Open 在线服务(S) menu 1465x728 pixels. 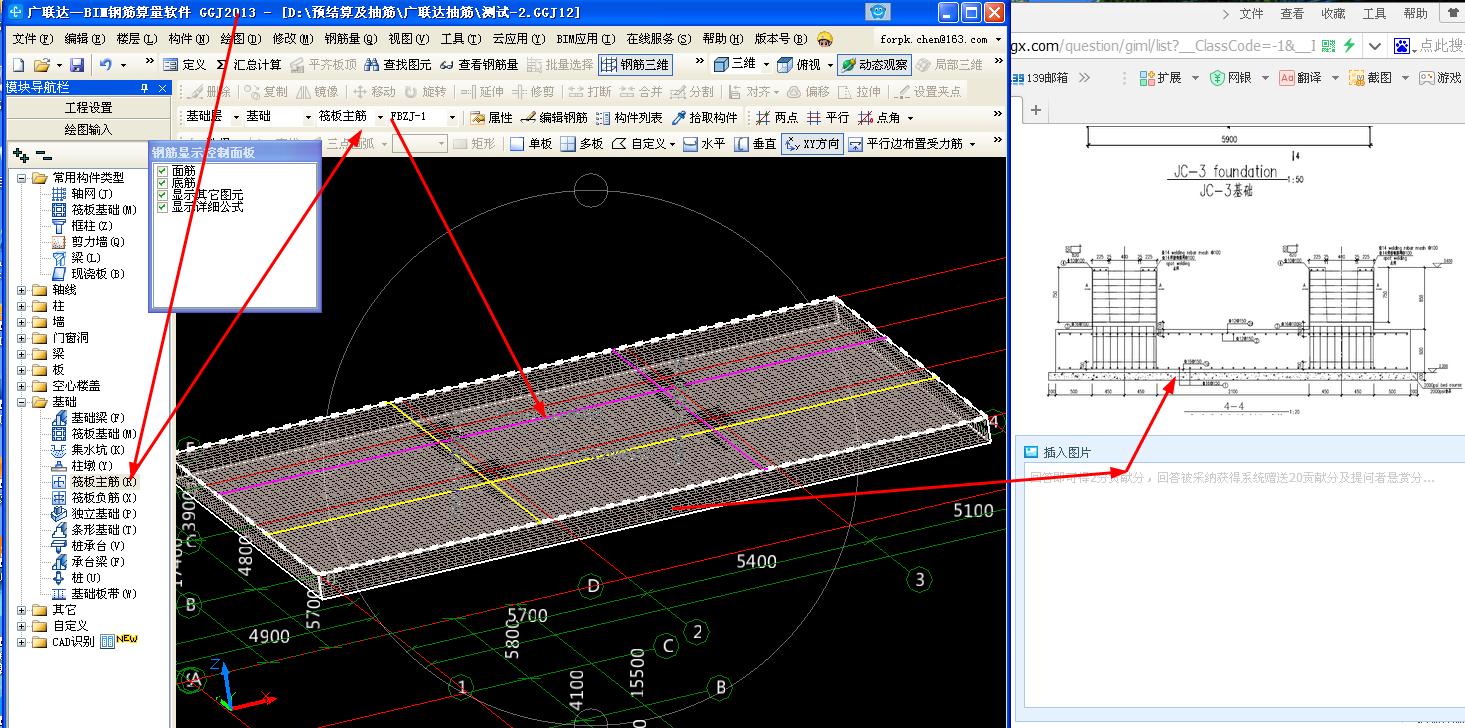coord(658,39)
